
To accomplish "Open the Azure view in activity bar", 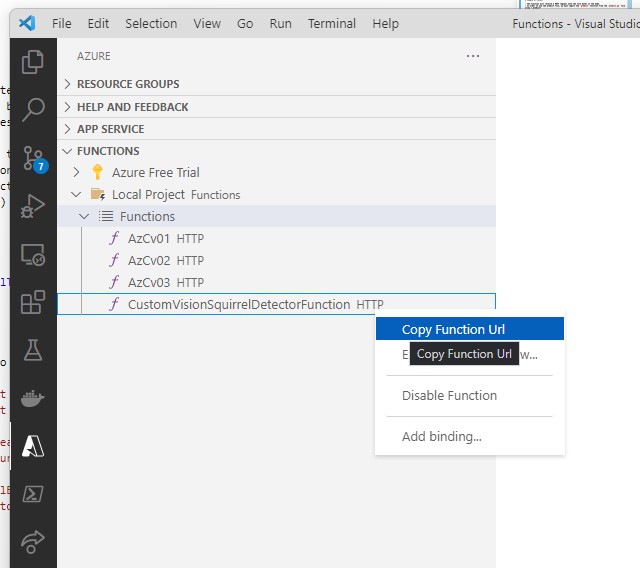I will tap(33, 446).
